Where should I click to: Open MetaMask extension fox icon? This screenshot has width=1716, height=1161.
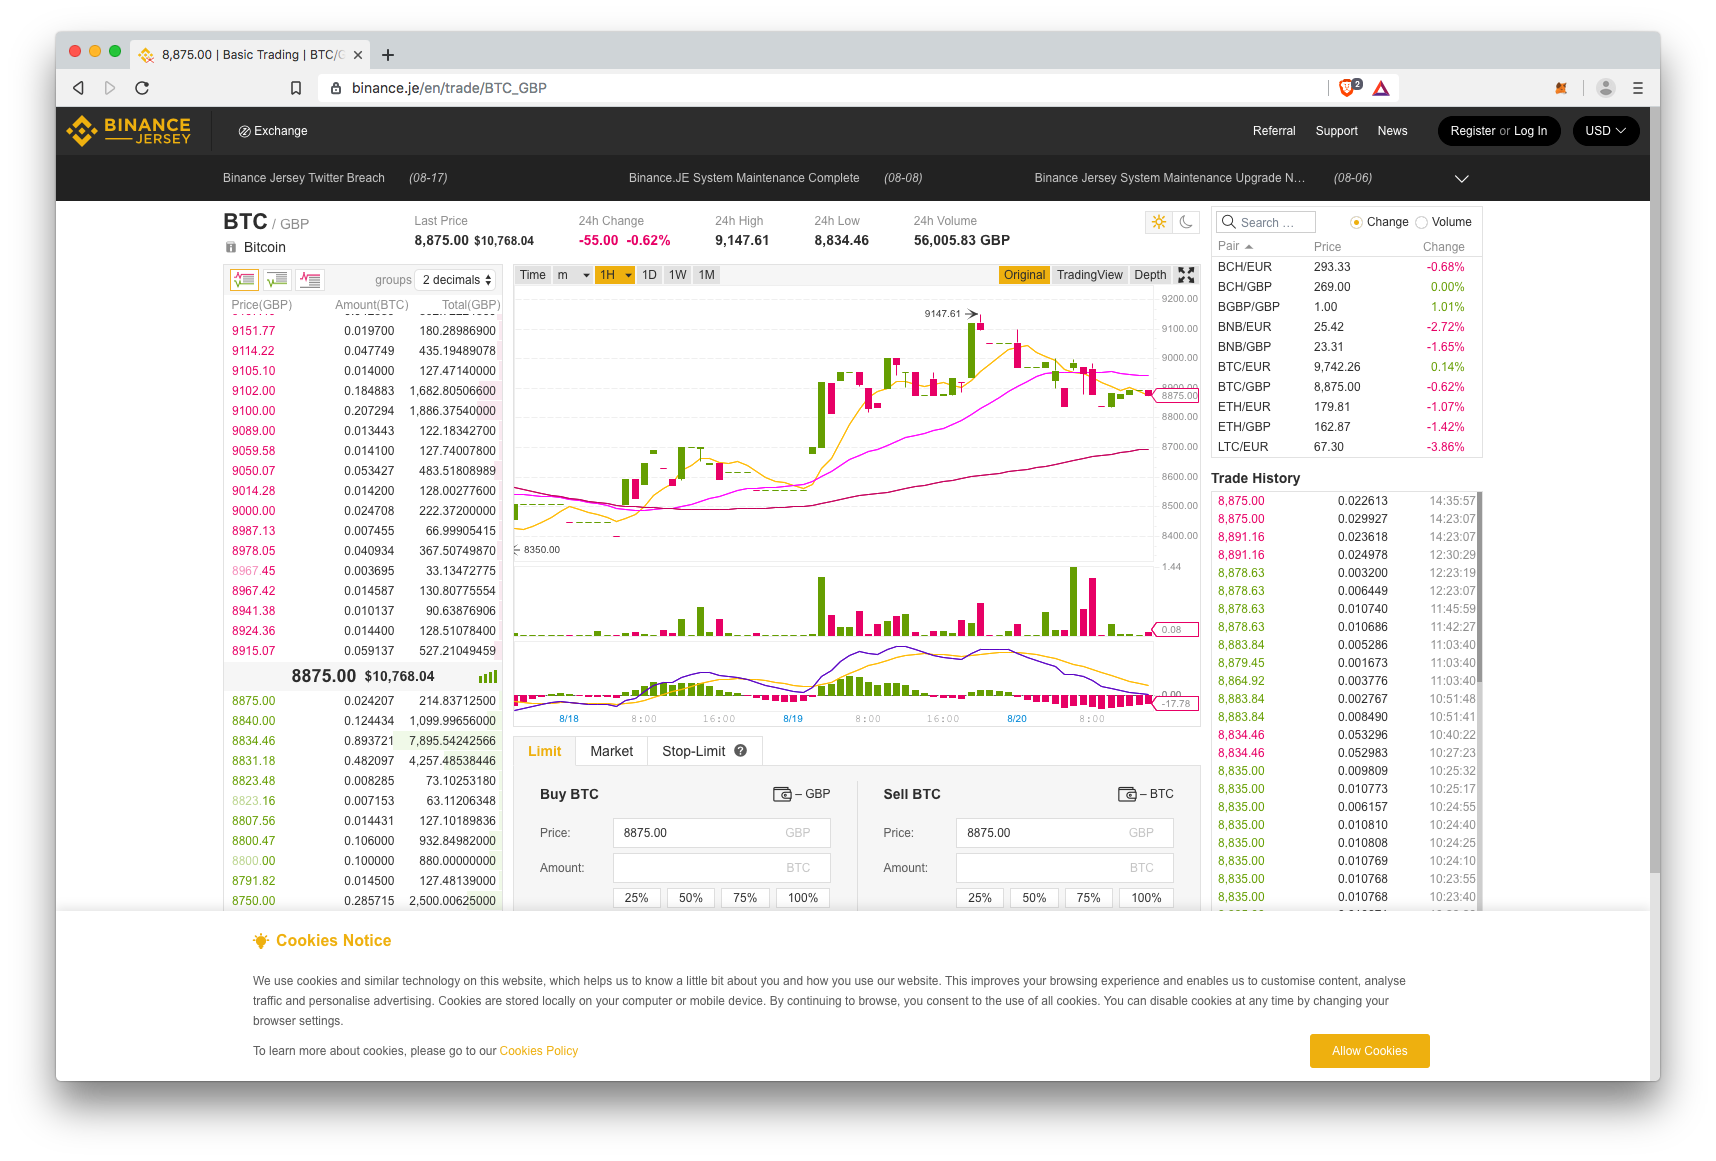[1561, 88]
